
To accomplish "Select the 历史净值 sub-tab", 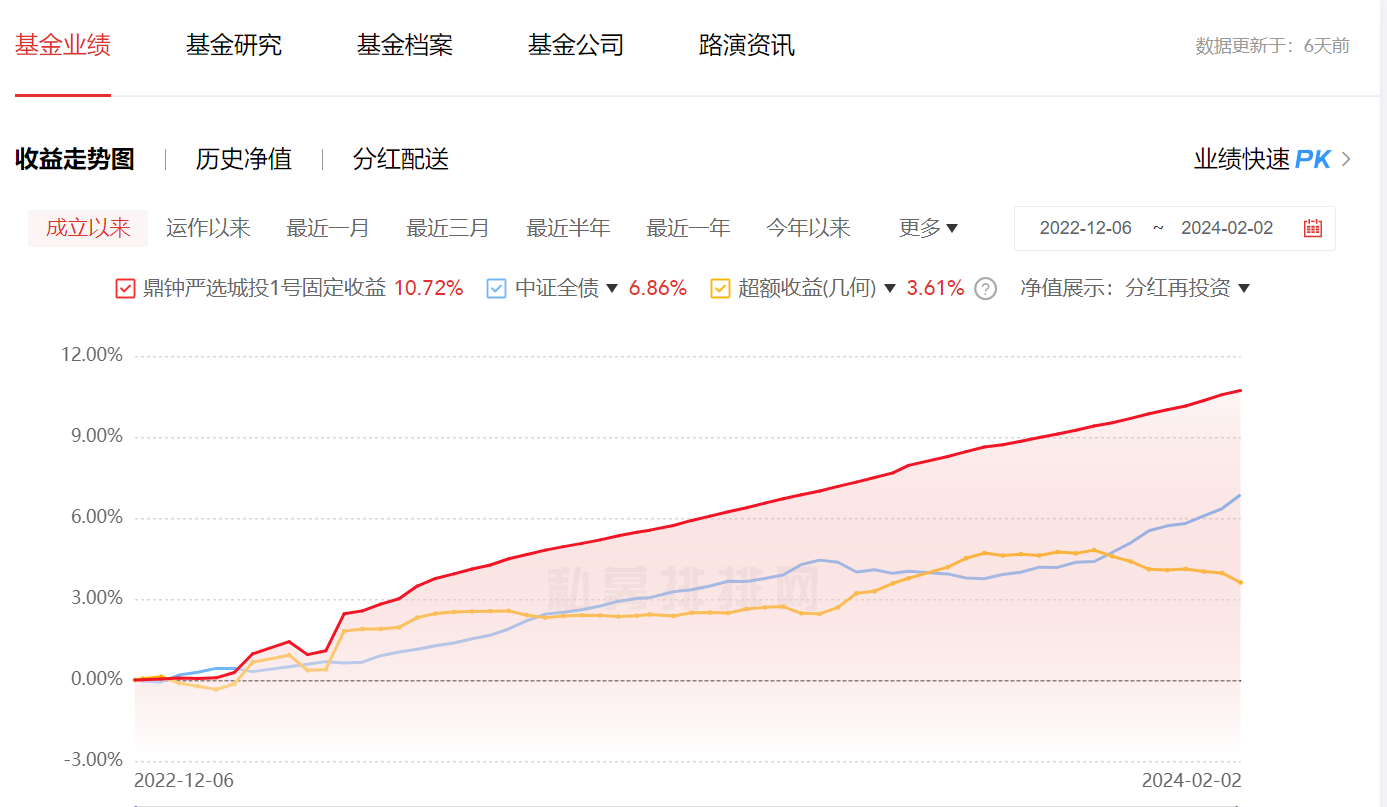I will 244,159.
